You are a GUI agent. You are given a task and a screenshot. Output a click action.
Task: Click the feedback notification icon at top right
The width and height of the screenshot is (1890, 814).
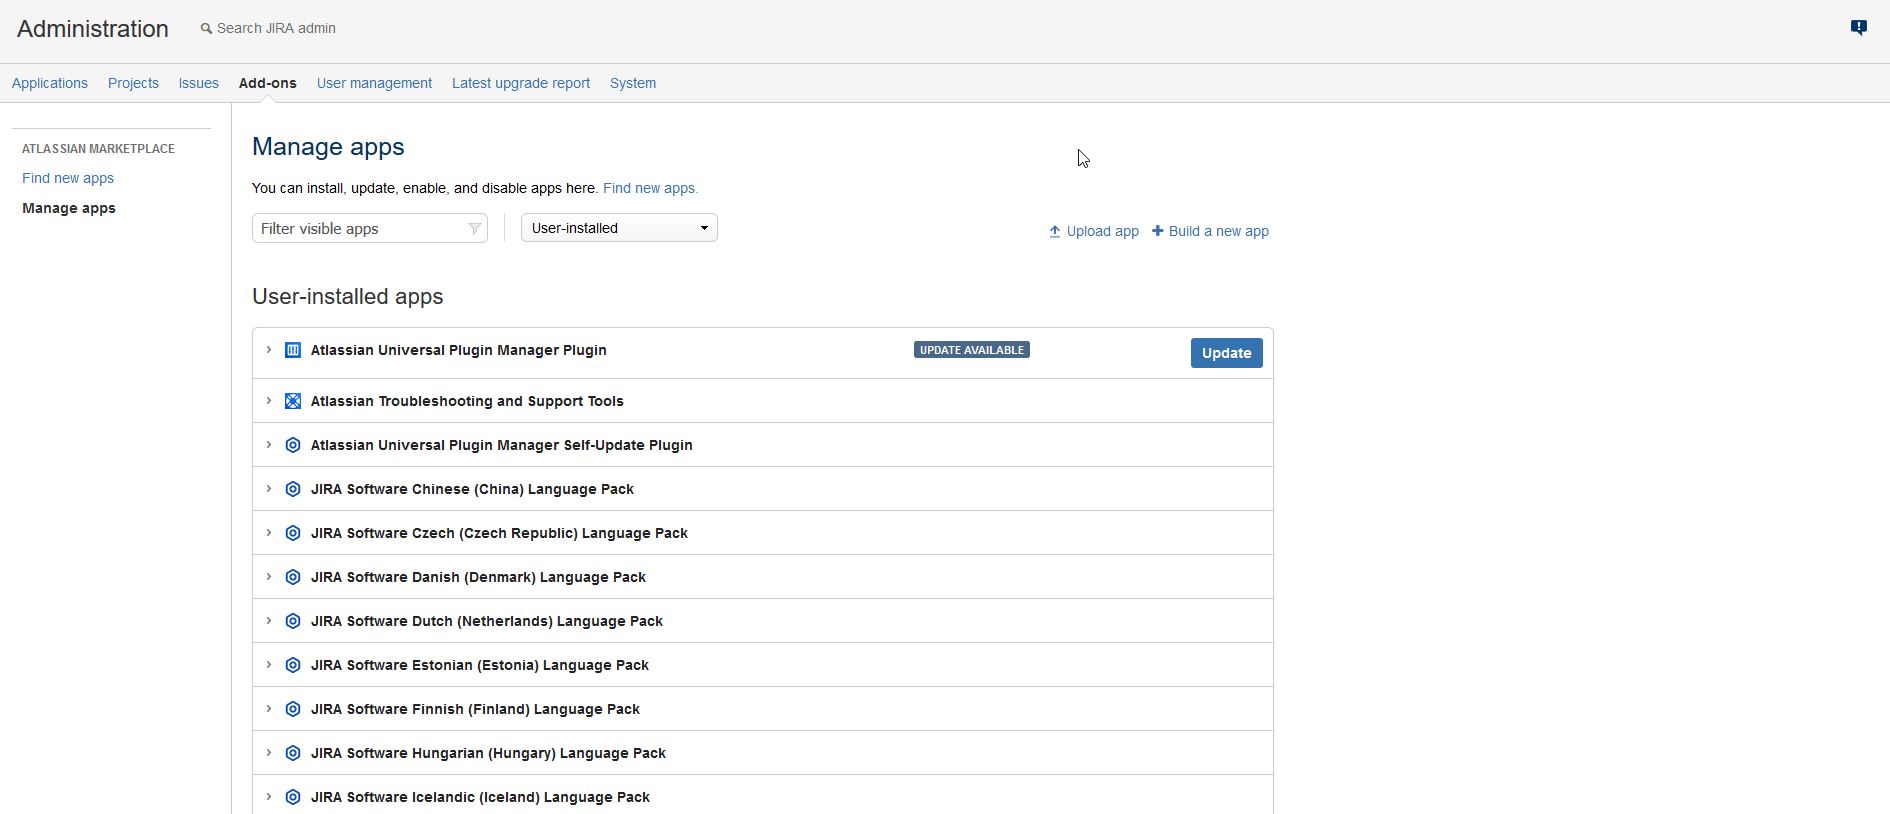pos(1858,28)
